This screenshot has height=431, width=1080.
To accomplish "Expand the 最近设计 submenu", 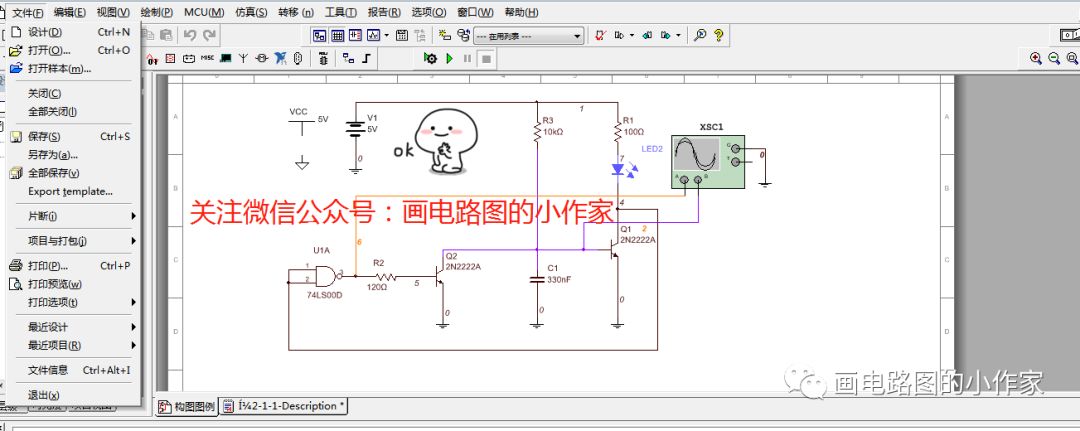I will 74,327.
